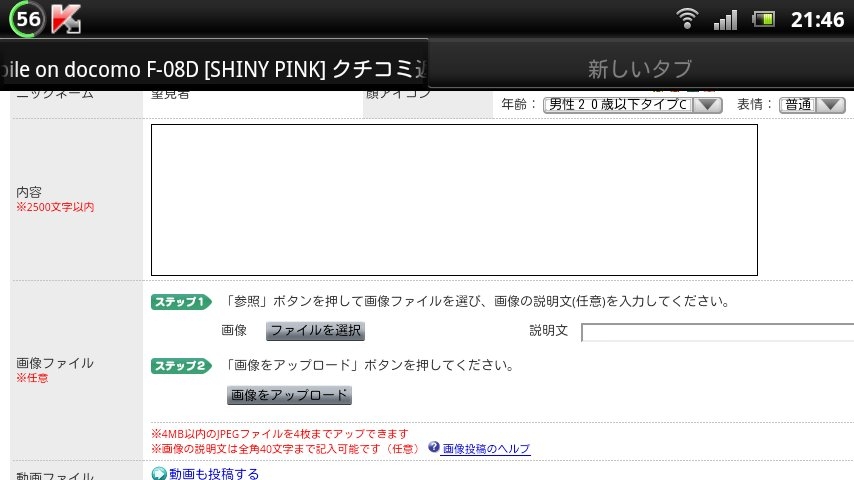Viewport: 854px width, 480px height.
Task: Click the green ステップ2 badge
Action: pyautogui.click(x=181, y=366)
